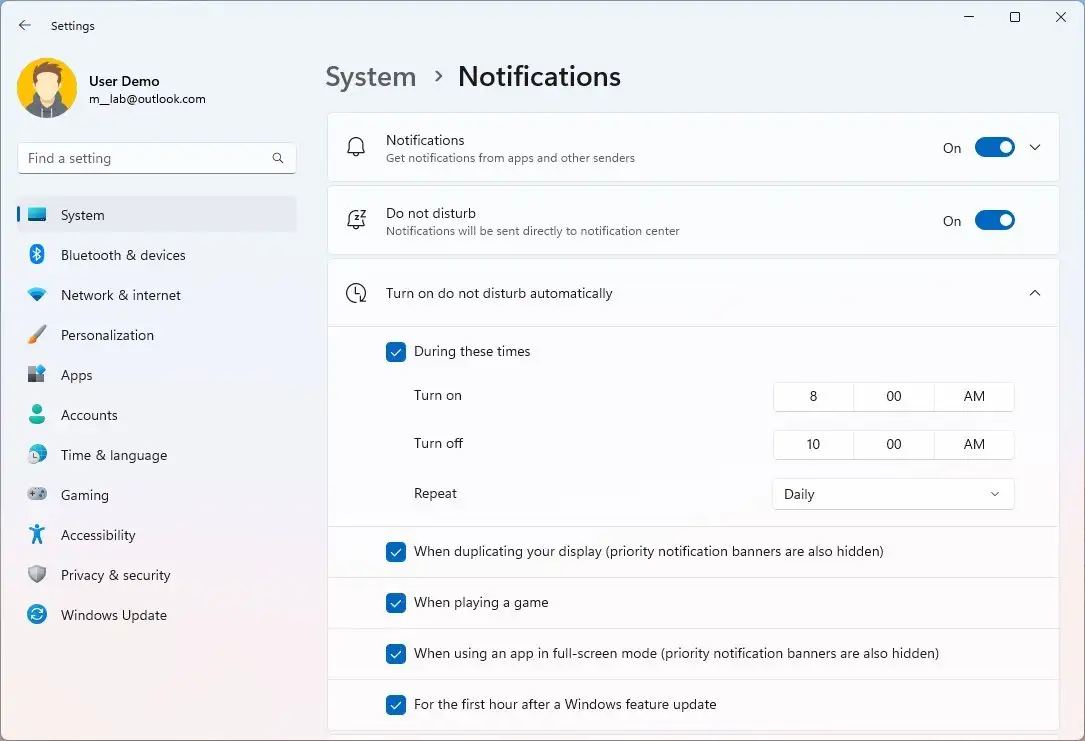Expand the Notifications row chevron
Image resolution: width=1085 pixels, height=741 pixels.
tap(1035, 148)
